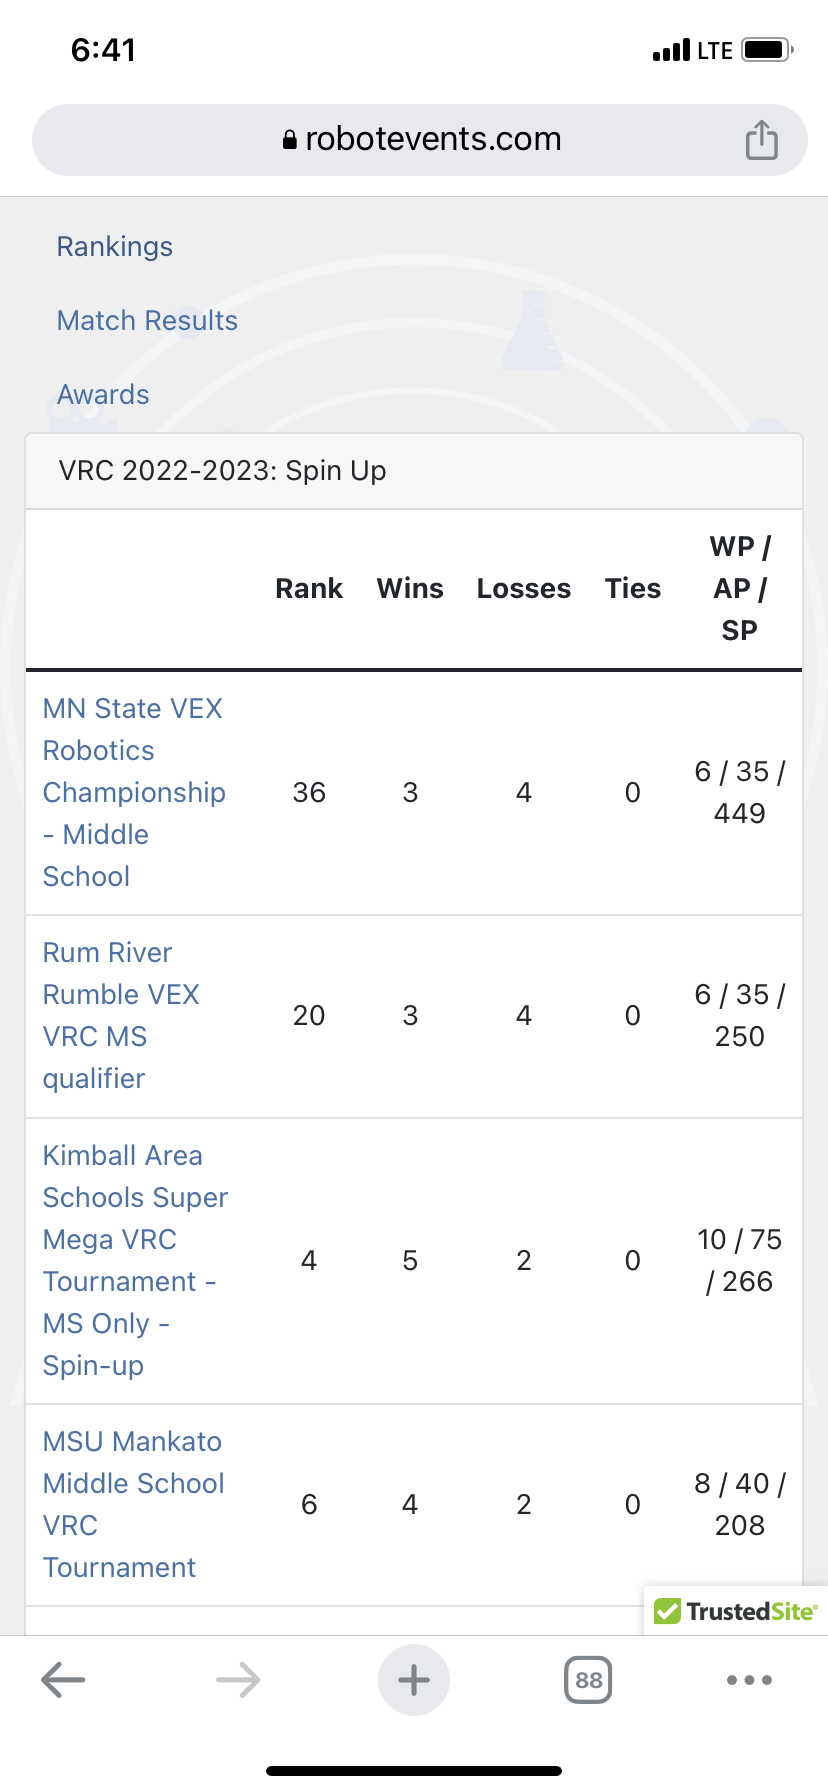Tap the VRC 2022-2023: Spin Up heading

tap(223, 471)
